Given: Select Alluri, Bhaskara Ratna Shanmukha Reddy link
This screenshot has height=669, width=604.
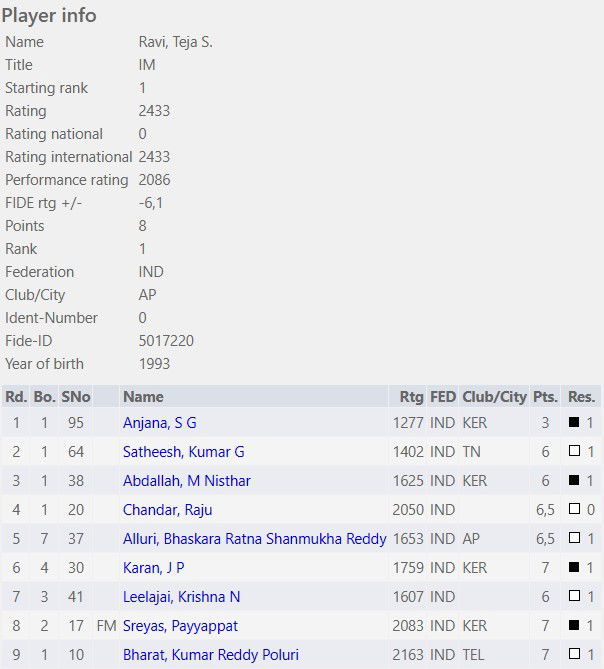Looking at the screenshot, I should [x=254, y=539].
